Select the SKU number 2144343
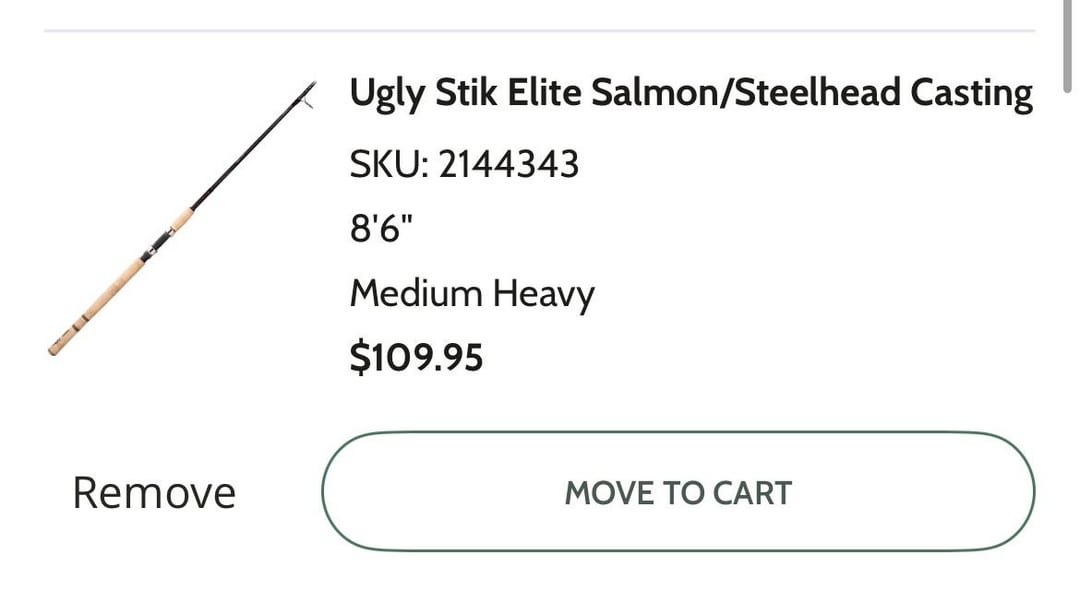Screen dimensions: 1080x602 pos(509,163)
